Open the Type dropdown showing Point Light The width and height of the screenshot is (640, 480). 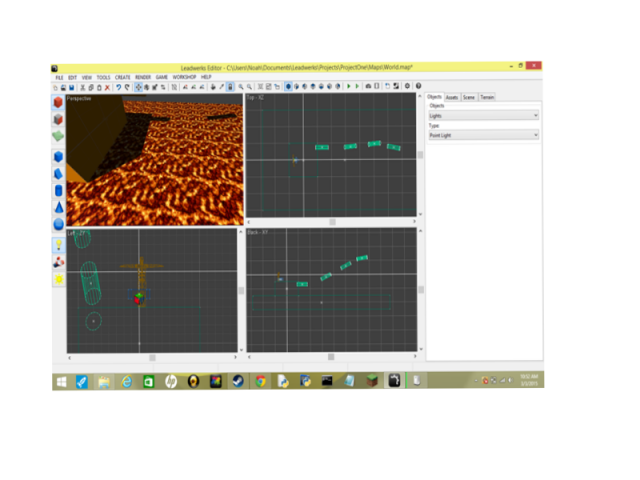(483, 134)
